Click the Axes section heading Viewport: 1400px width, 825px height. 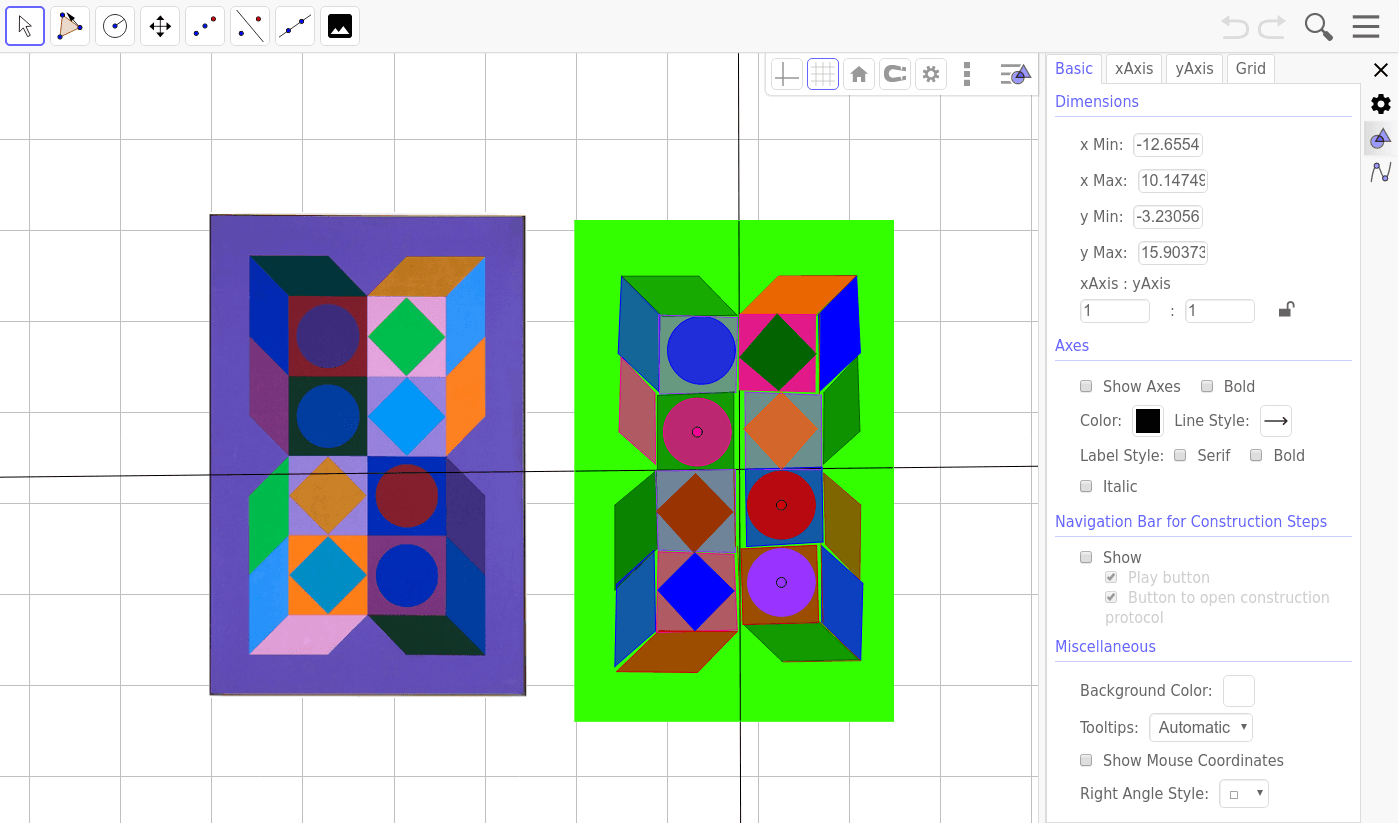tap(1072, 345)
